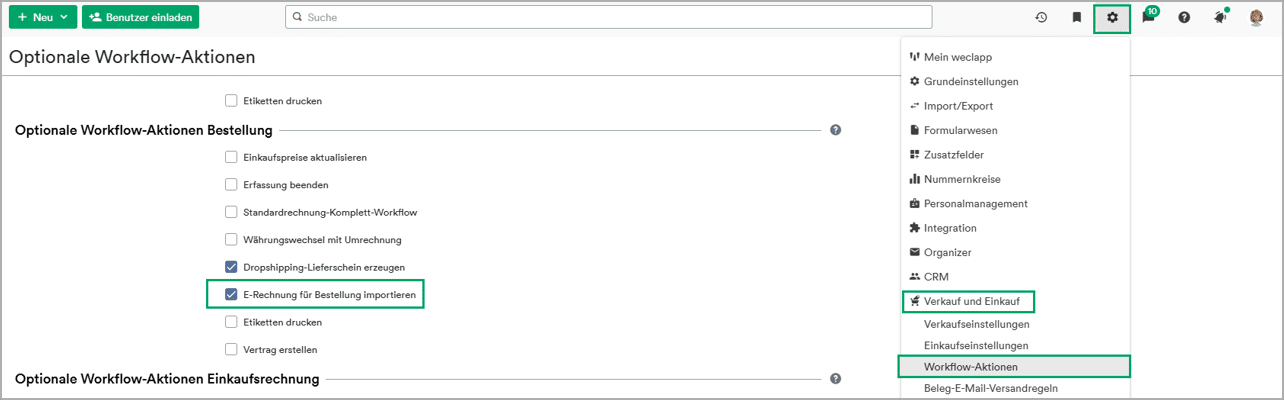Open the user profile avatar

click(x=1256, y=17)
